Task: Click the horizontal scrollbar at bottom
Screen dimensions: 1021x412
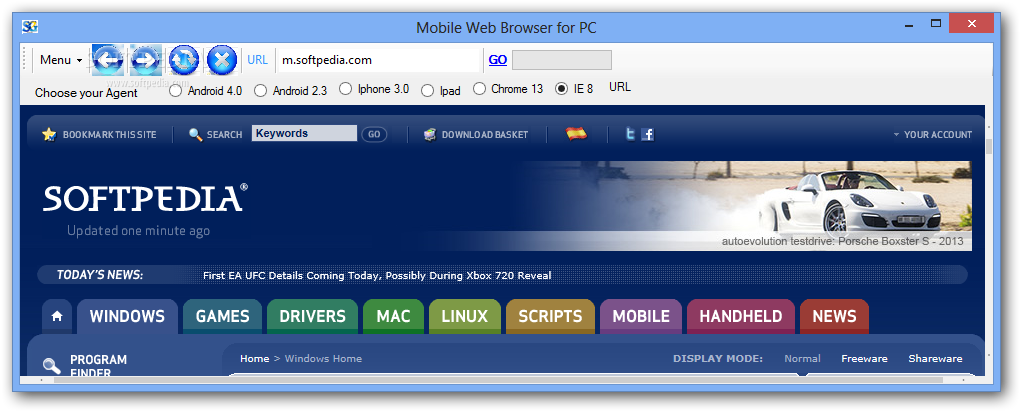Action: coord(498,379)
